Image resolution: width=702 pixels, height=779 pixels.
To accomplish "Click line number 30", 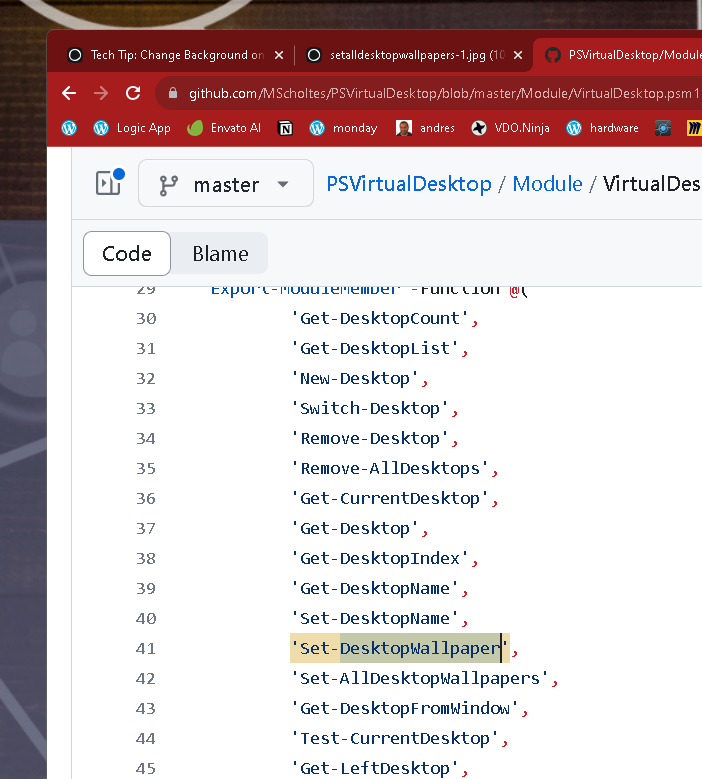I will [x=146, y=318].
